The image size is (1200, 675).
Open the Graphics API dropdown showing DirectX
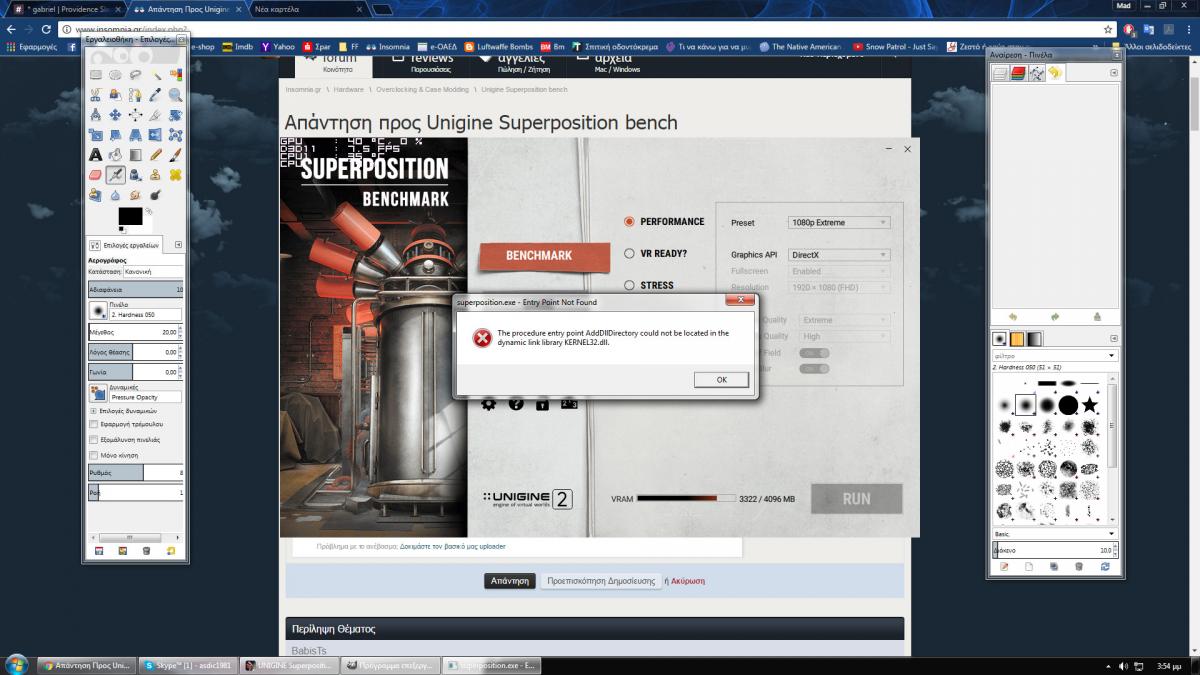pos(838,255)
